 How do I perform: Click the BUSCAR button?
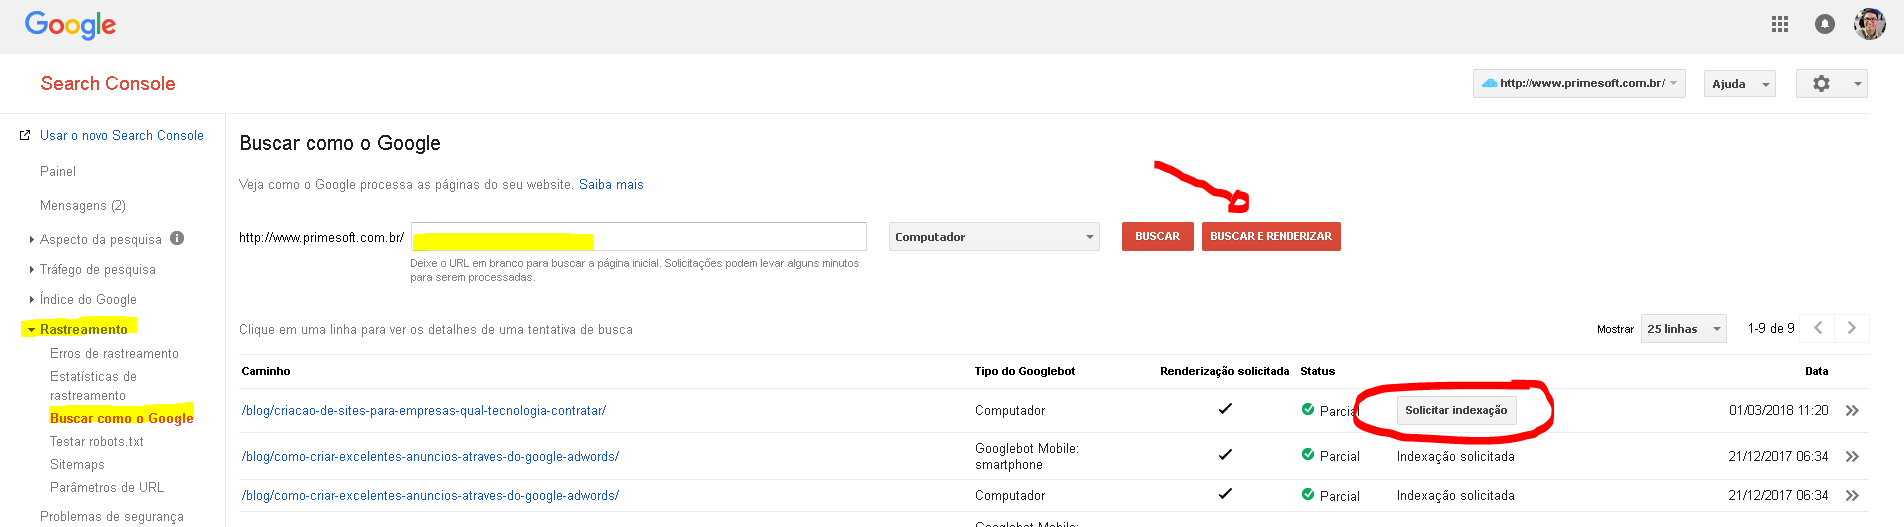tap(1157, 236)
